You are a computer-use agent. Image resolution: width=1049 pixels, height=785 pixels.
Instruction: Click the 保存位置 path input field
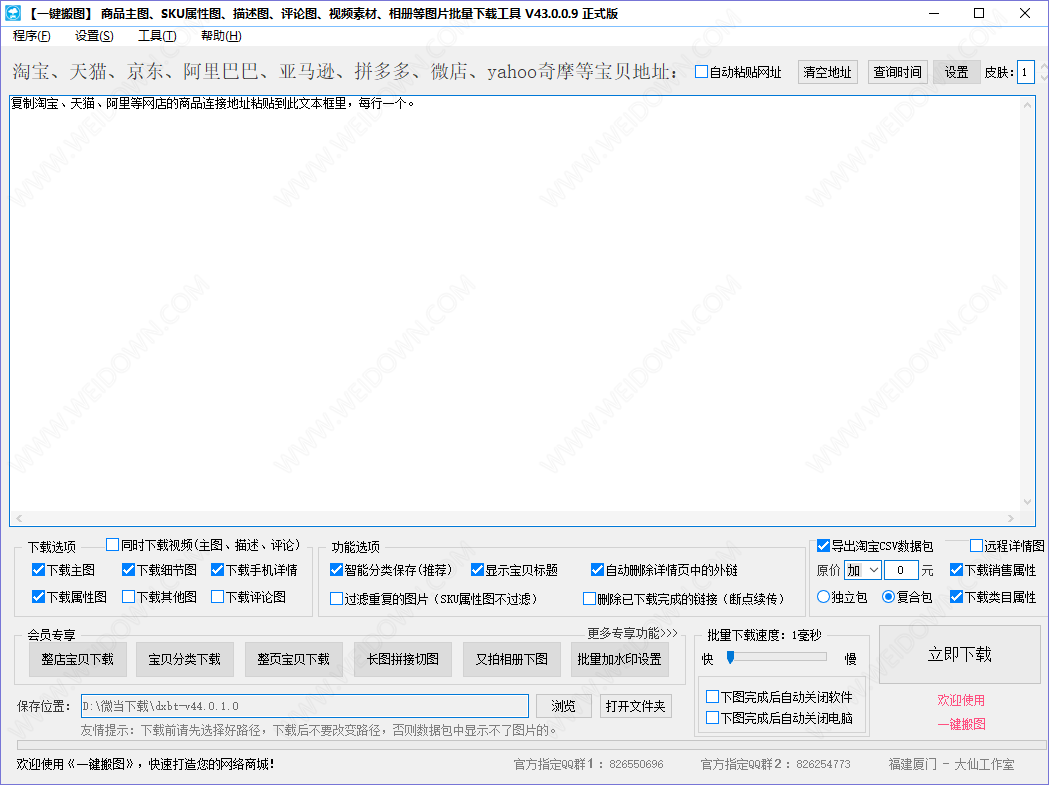[x=304, y=706]
